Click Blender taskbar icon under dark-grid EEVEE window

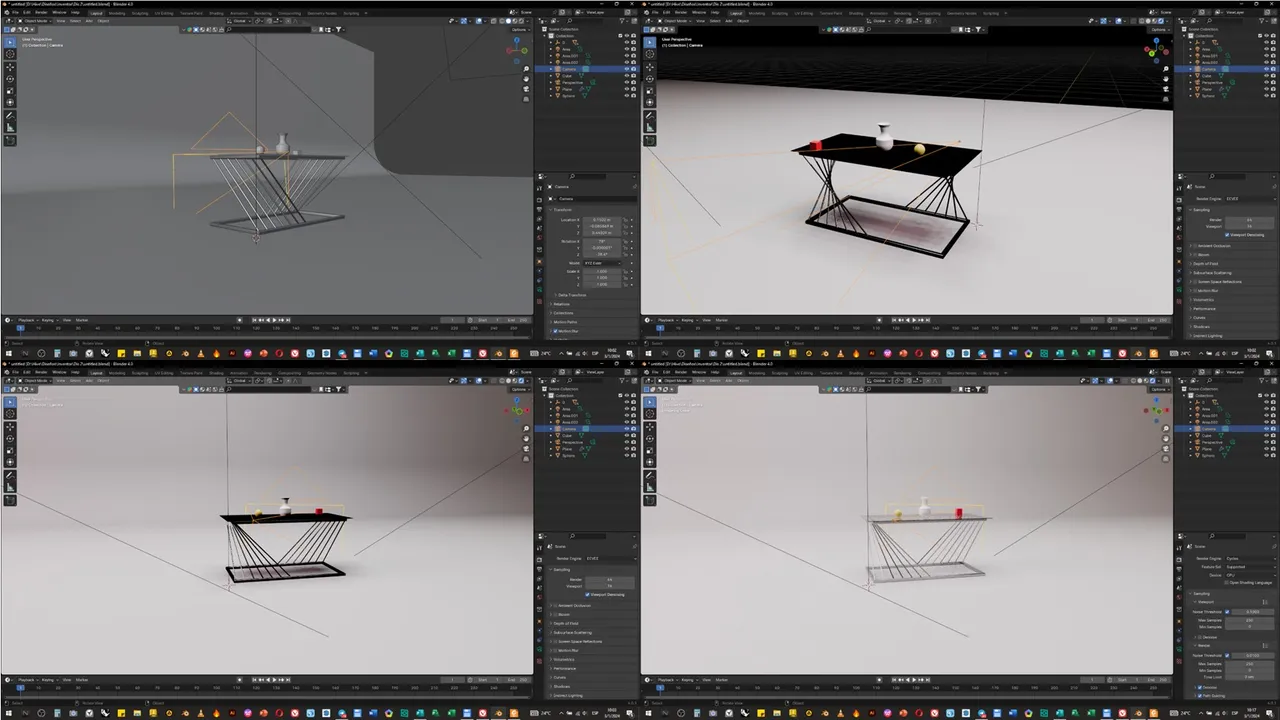point(1138,353)
